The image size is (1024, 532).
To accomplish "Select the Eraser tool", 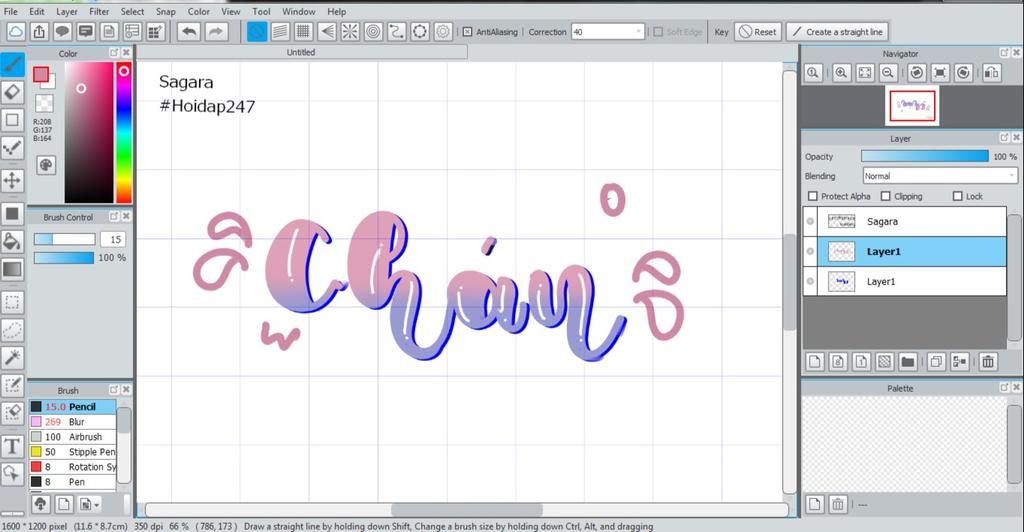I will [x=12, y=92].
